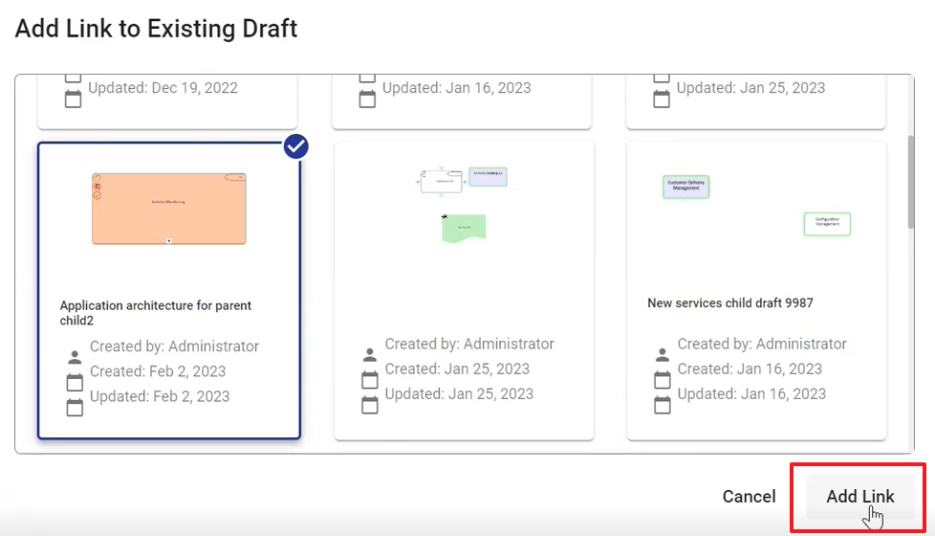Click calendar icon beside Created: Jan 25, 2023

369,380
